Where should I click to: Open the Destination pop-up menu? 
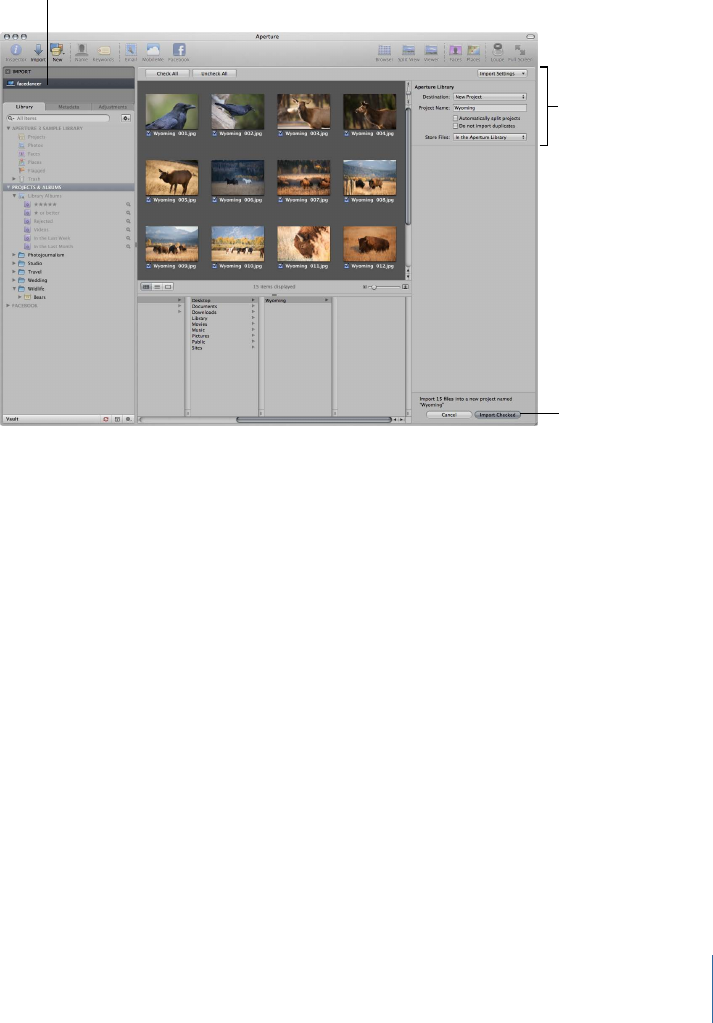pos(490,97)
